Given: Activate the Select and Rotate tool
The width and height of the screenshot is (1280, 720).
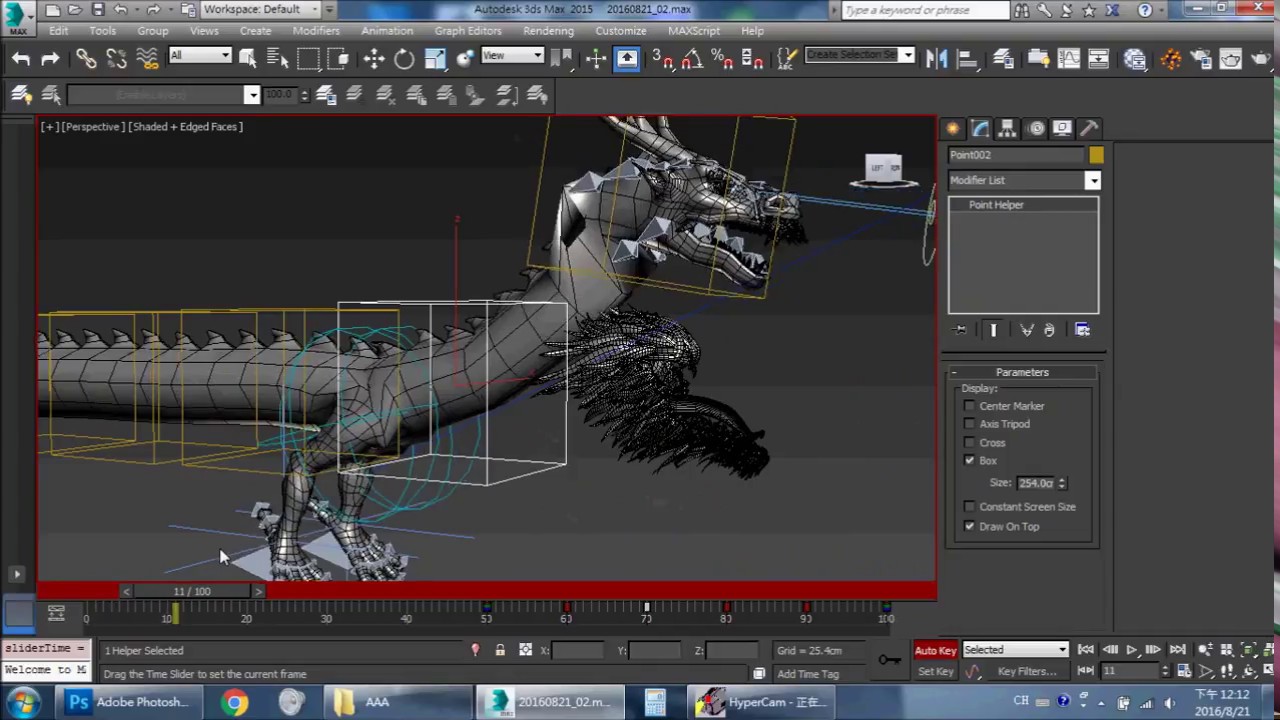Looking at the screenshot, I should pos(404,58).
